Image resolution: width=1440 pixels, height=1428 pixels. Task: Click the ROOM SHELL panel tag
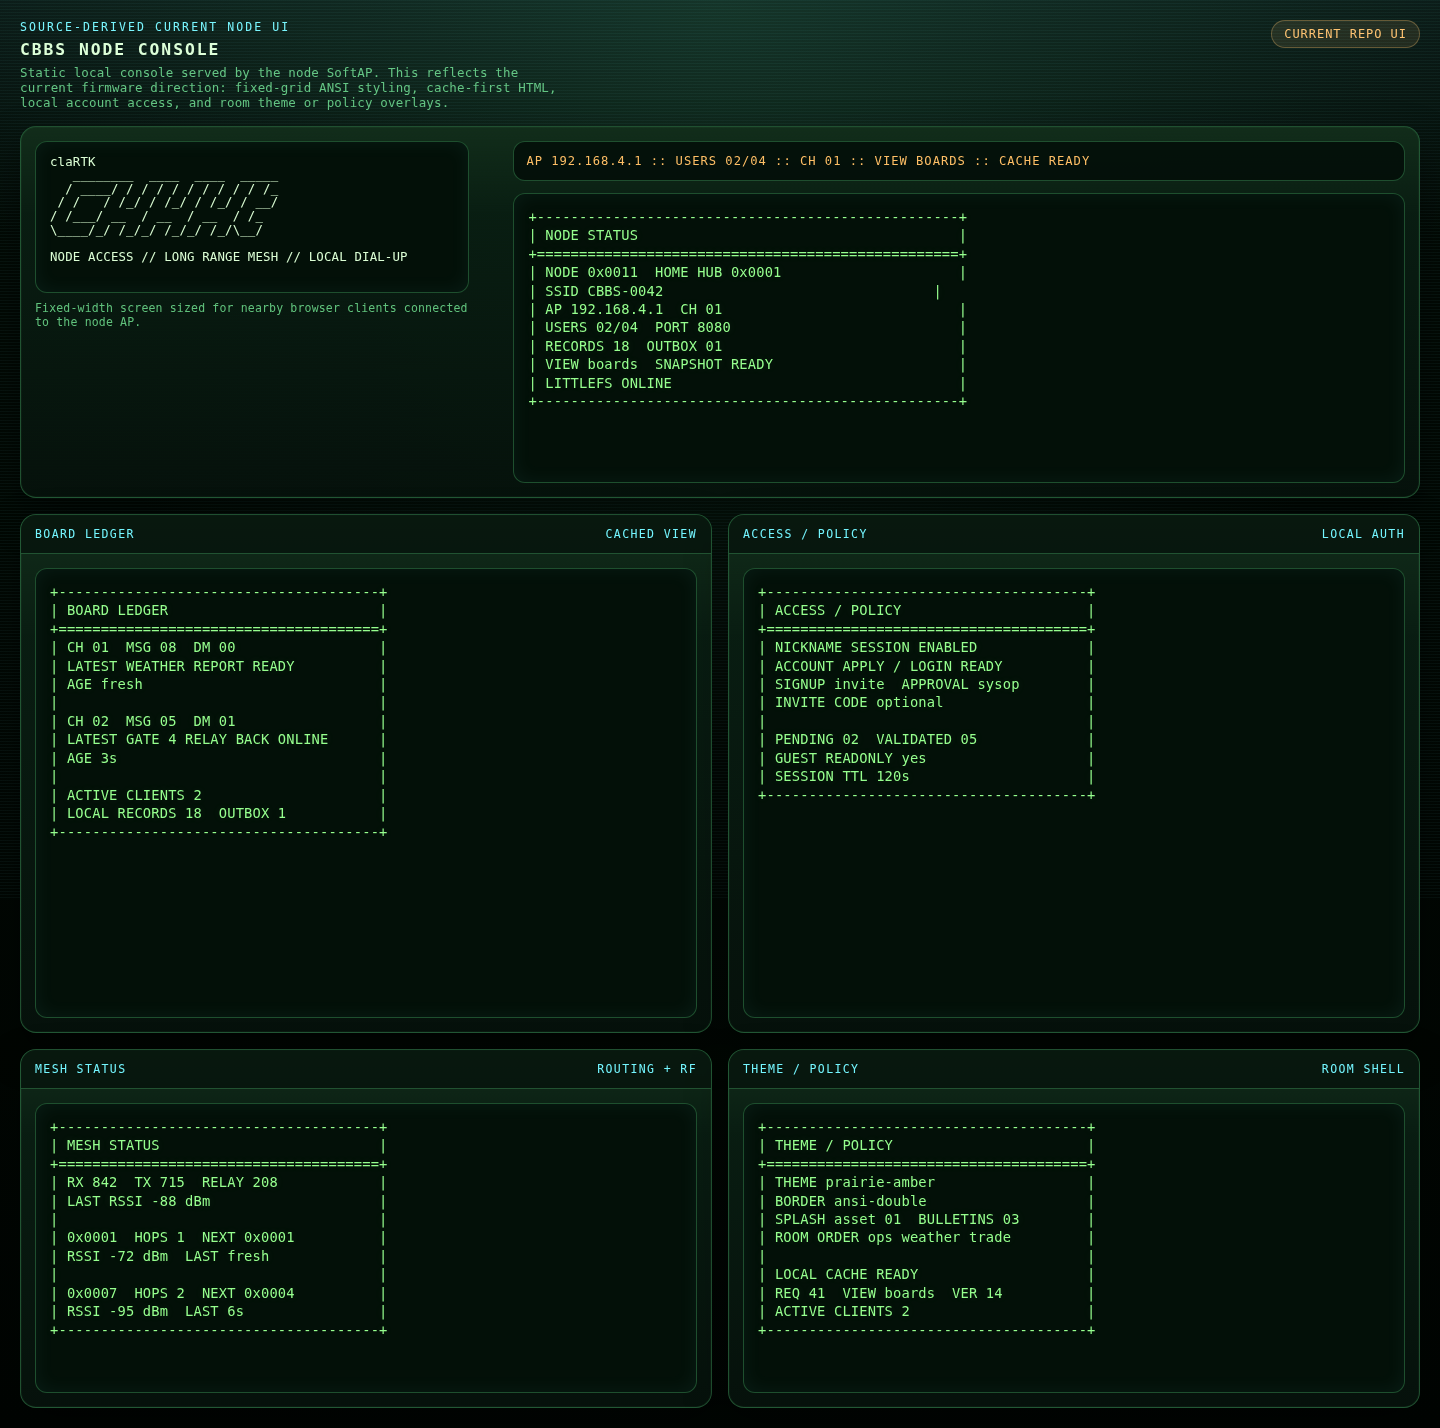click(x=1363, y=1069)
